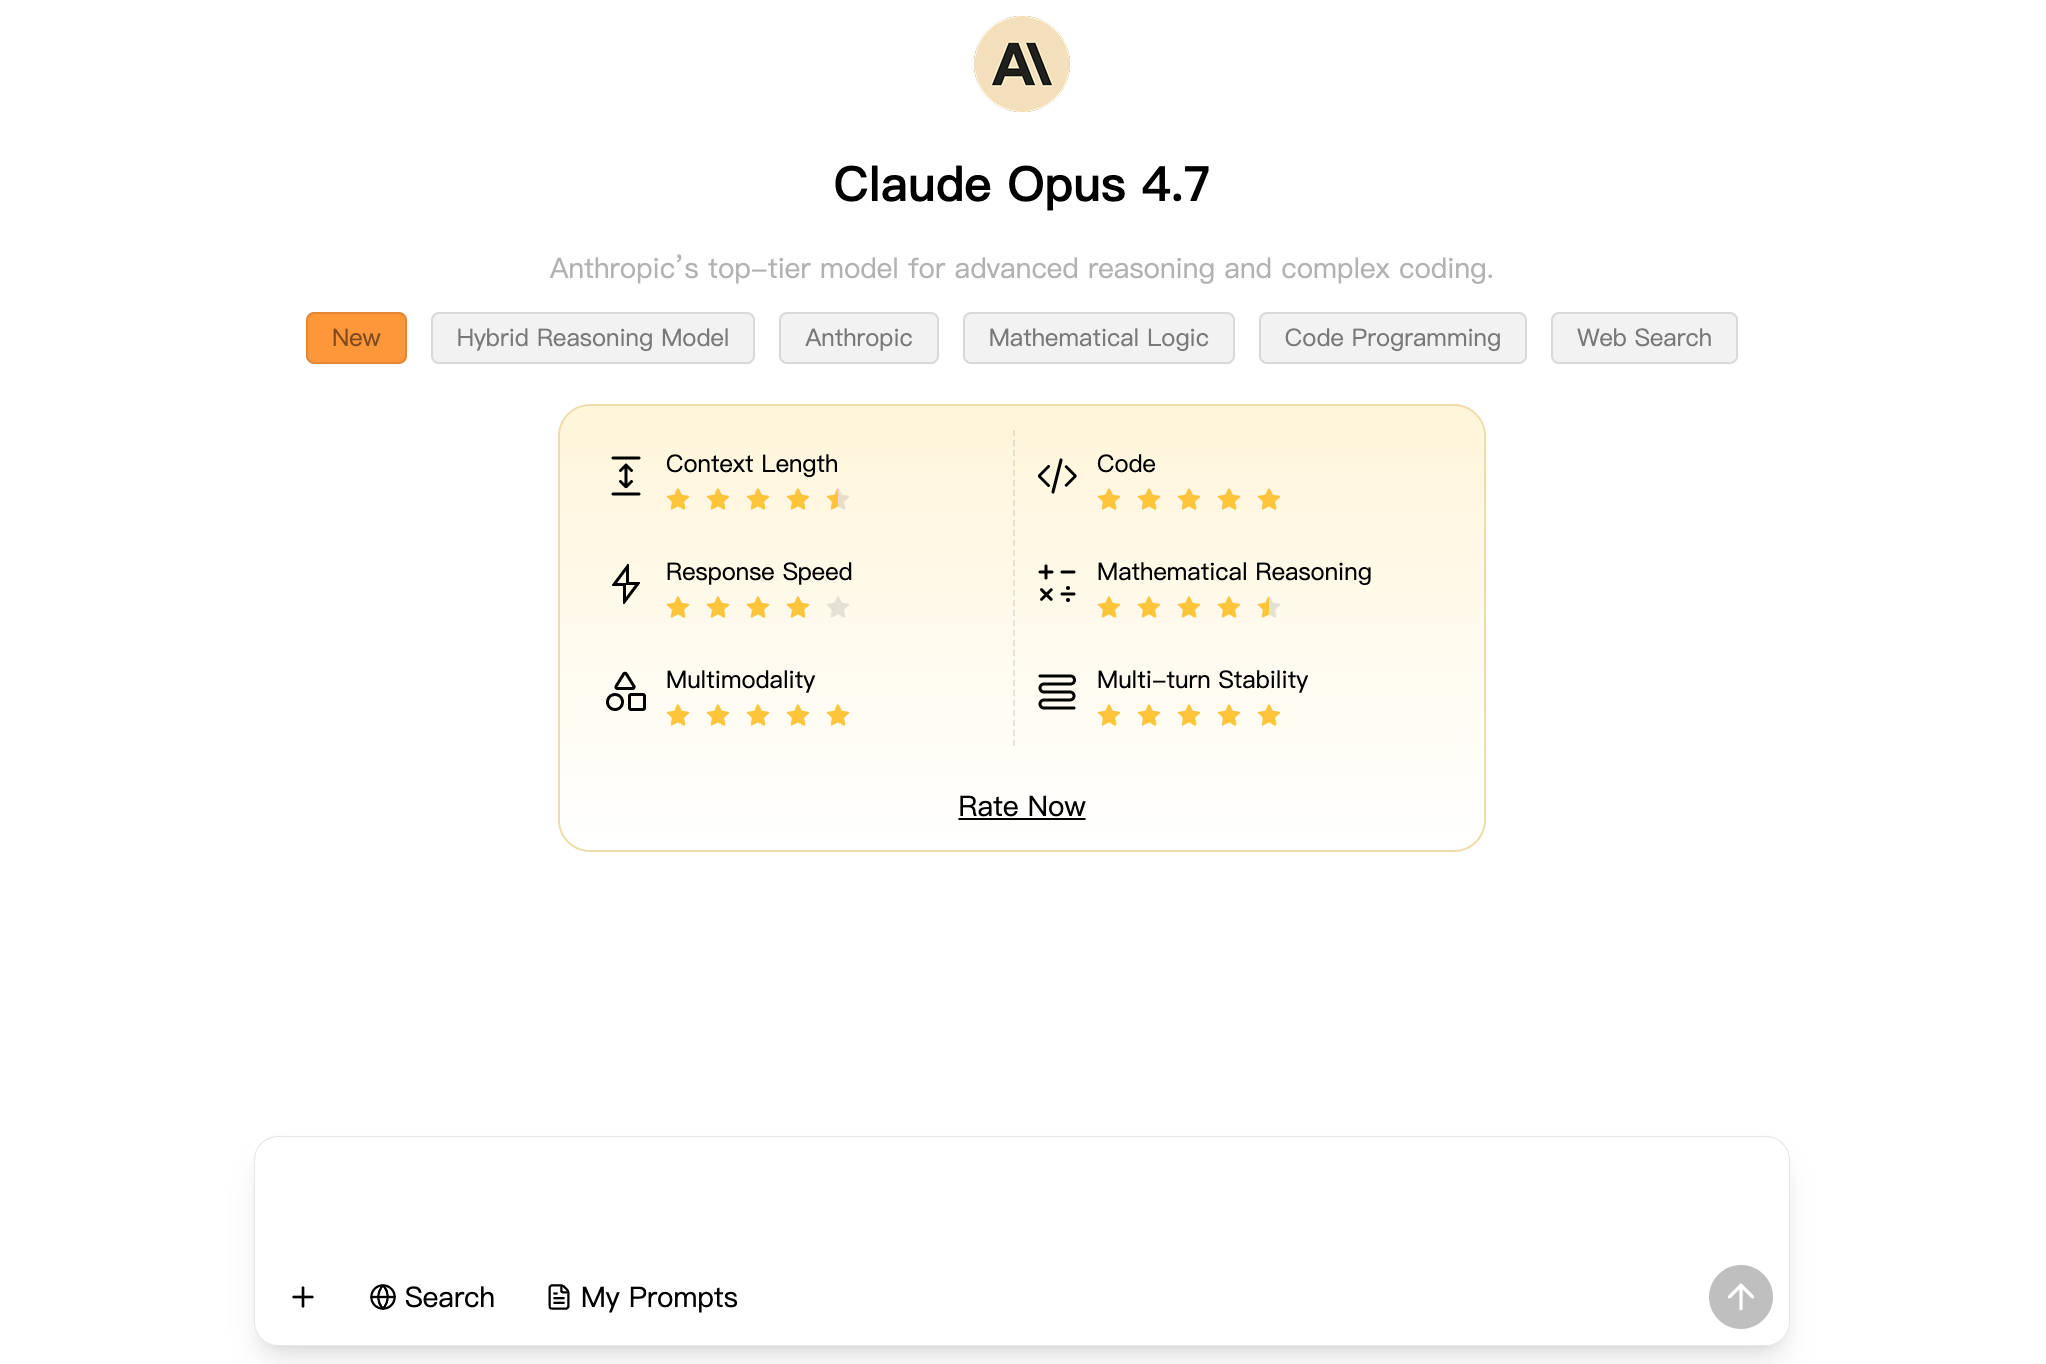Toggle the Search globe option
The width and height of the screenshot is (2046, 1364).
coord(432,1297)
